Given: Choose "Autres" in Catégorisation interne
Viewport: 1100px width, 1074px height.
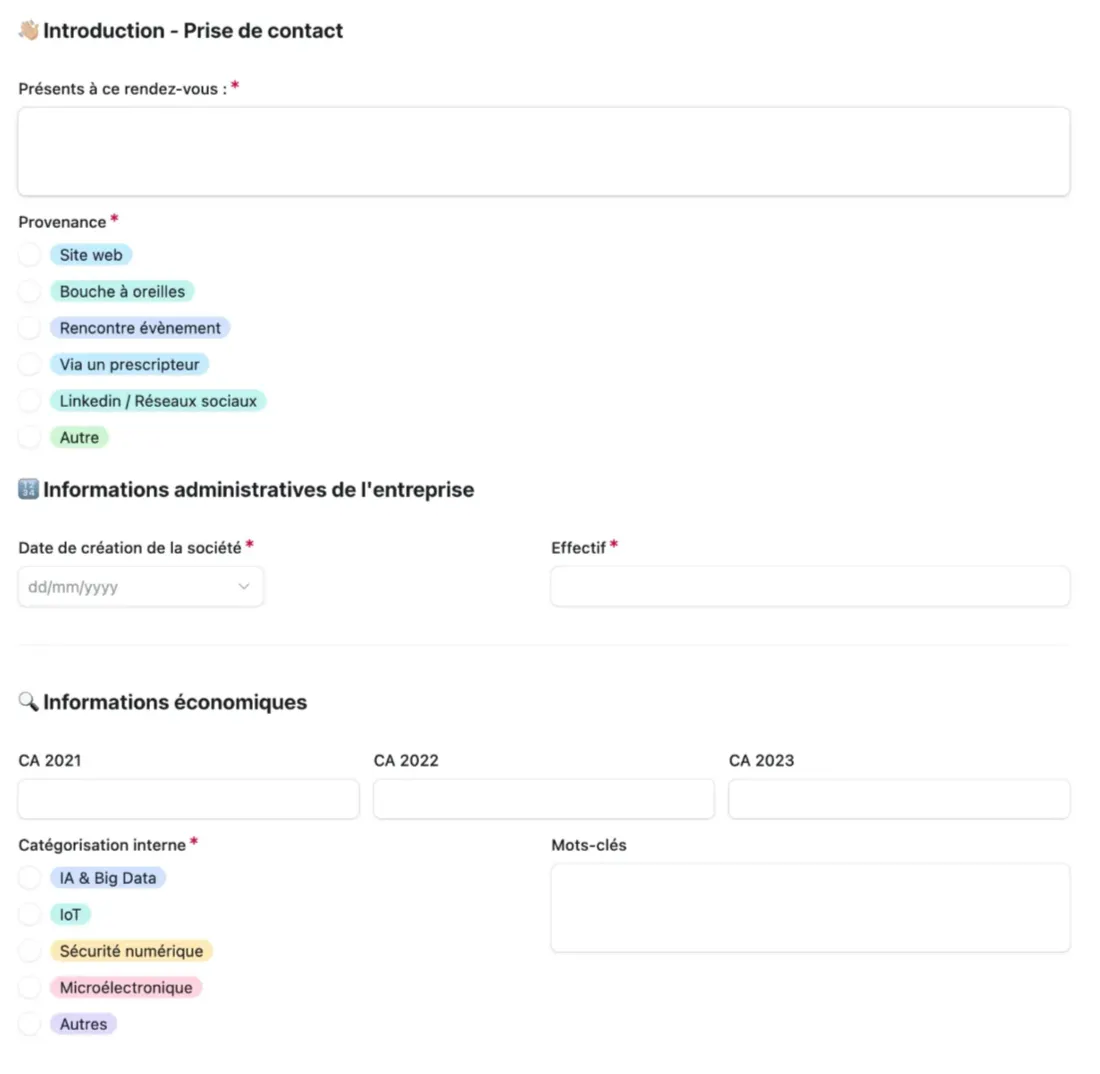Looking at the screenshot, I should tap(29, 1023).
